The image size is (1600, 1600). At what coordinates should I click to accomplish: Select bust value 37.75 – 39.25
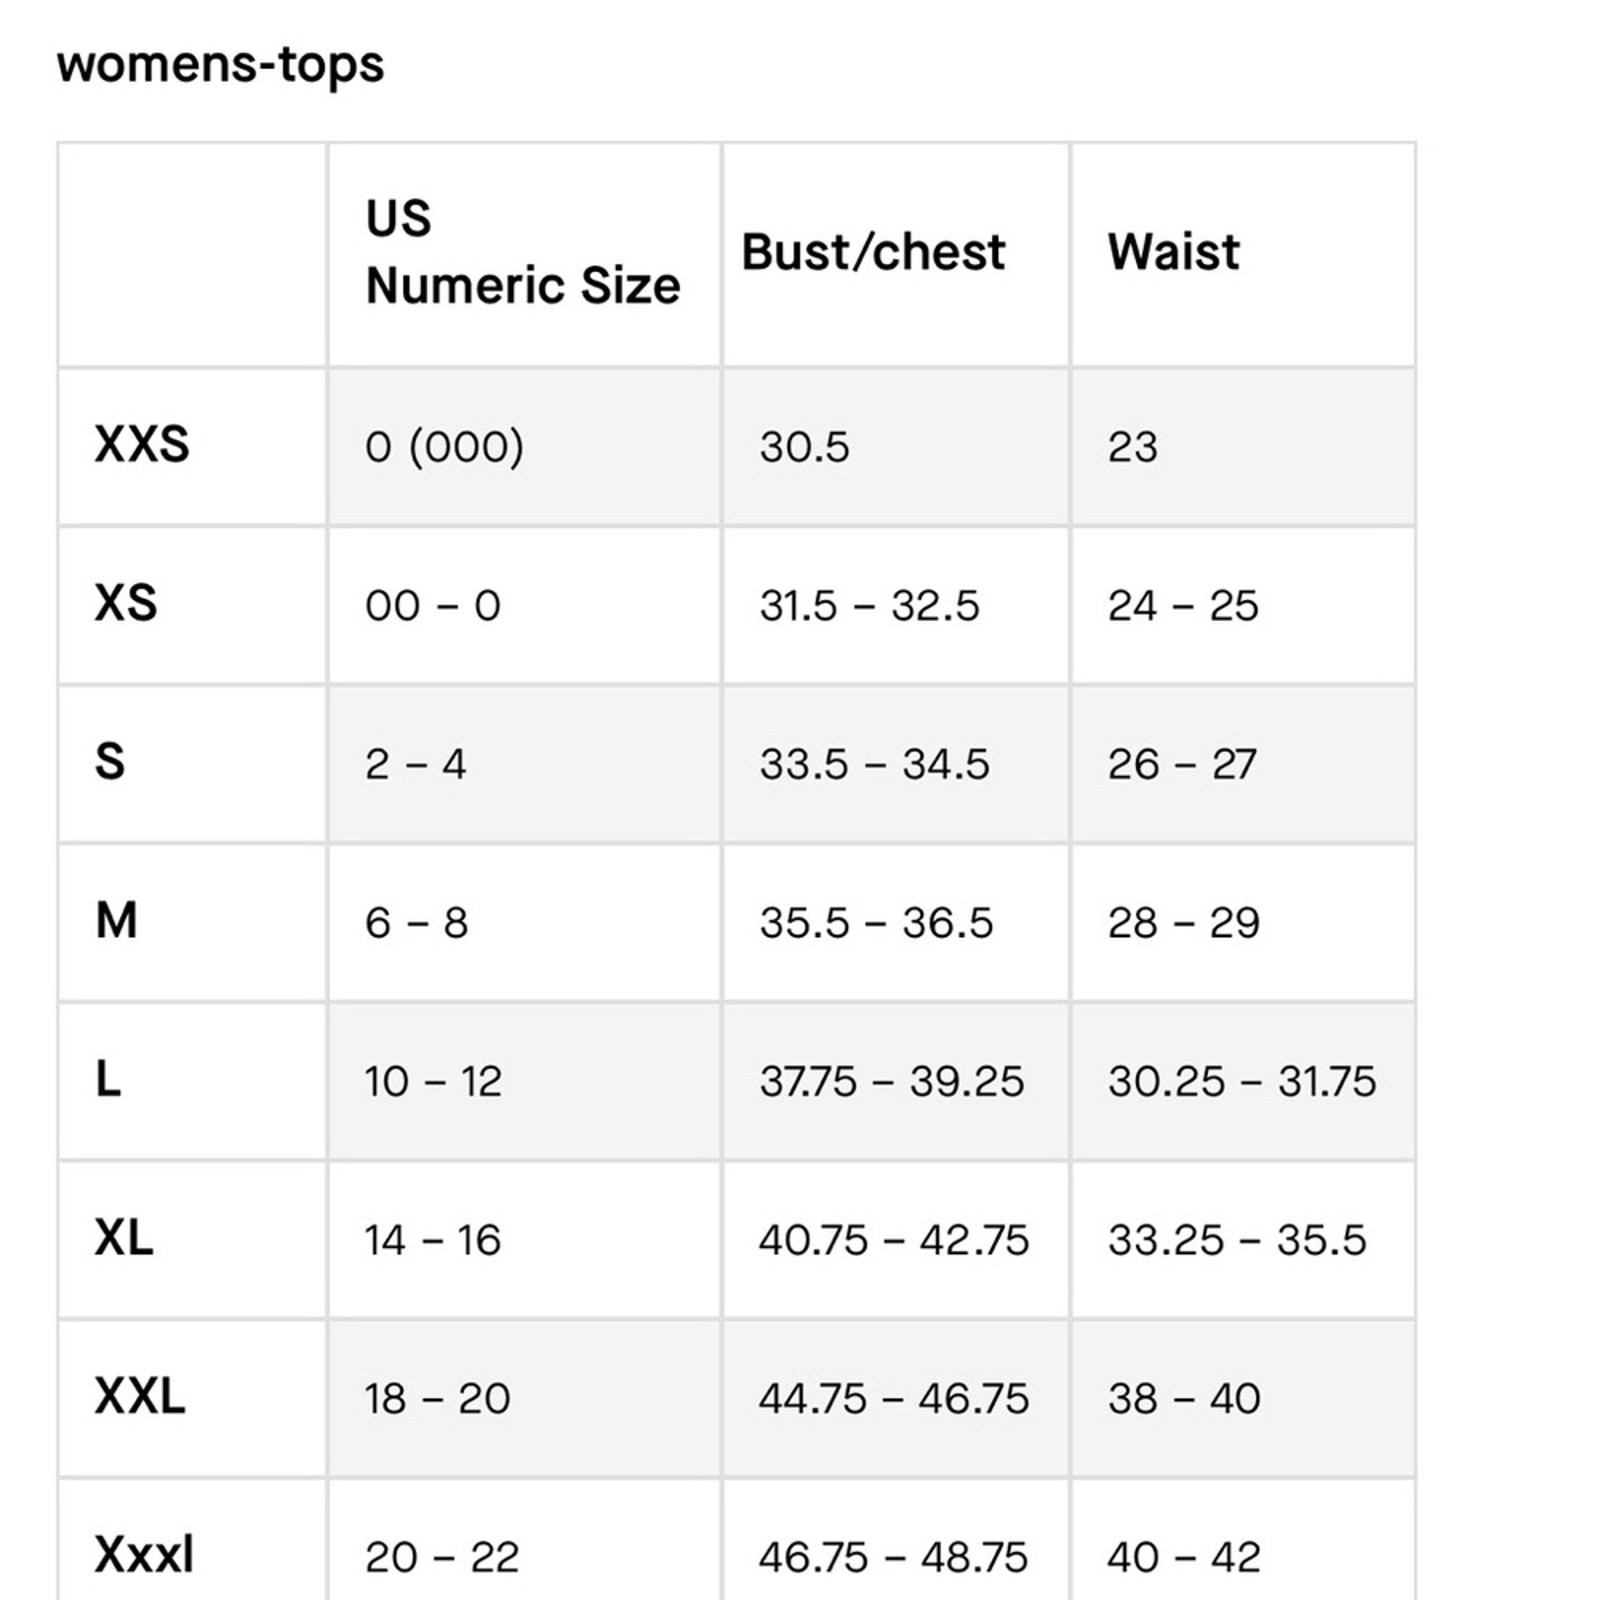click(x=892, y=1081)
